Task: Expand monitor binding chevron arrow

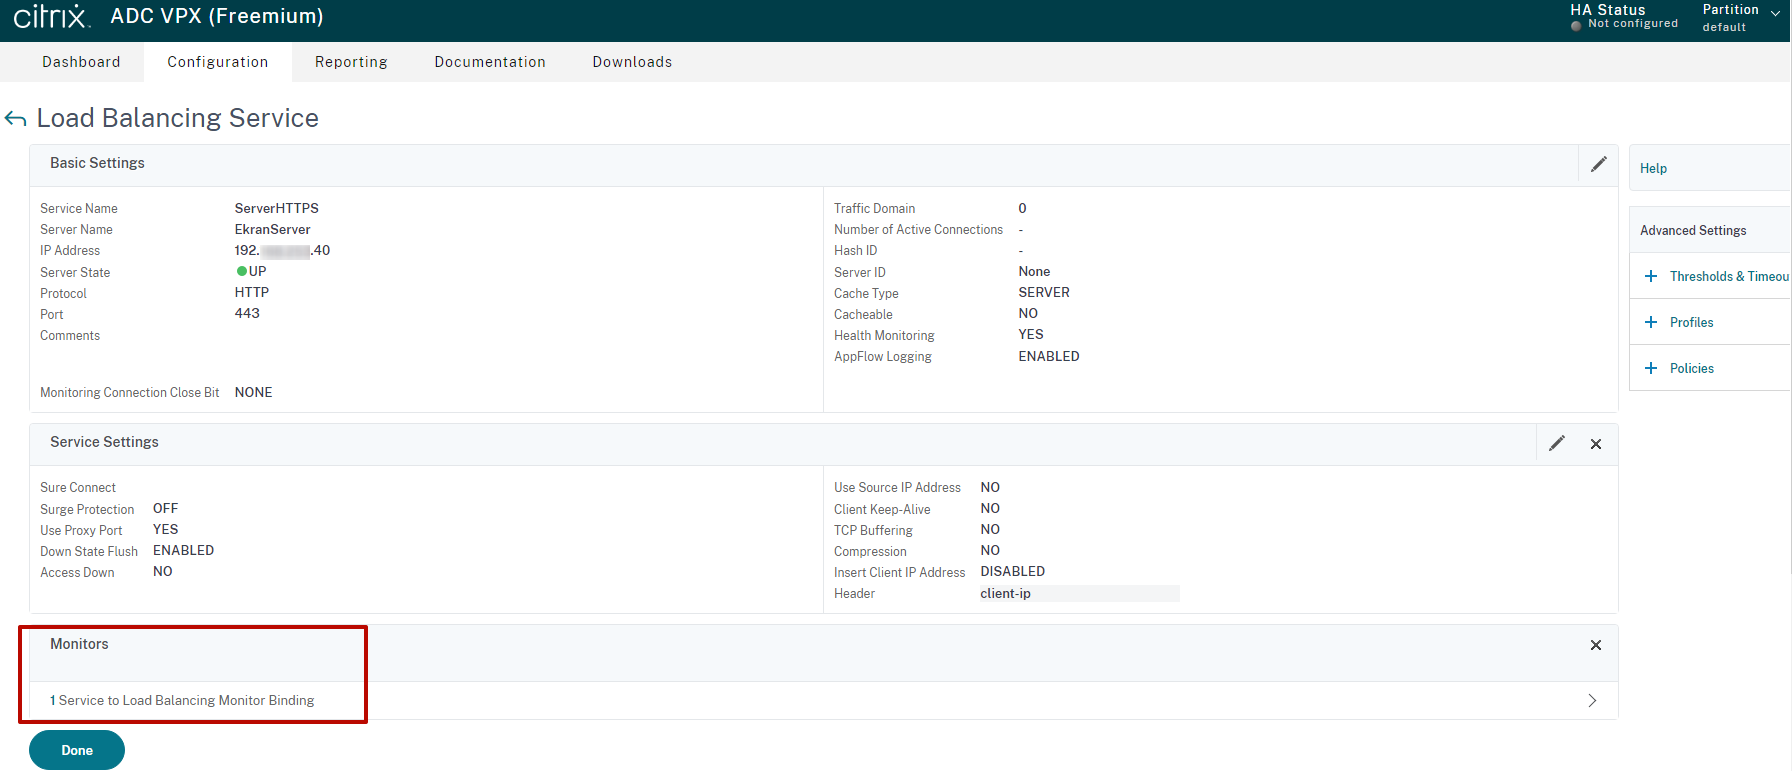Action: coord(1592,701)
